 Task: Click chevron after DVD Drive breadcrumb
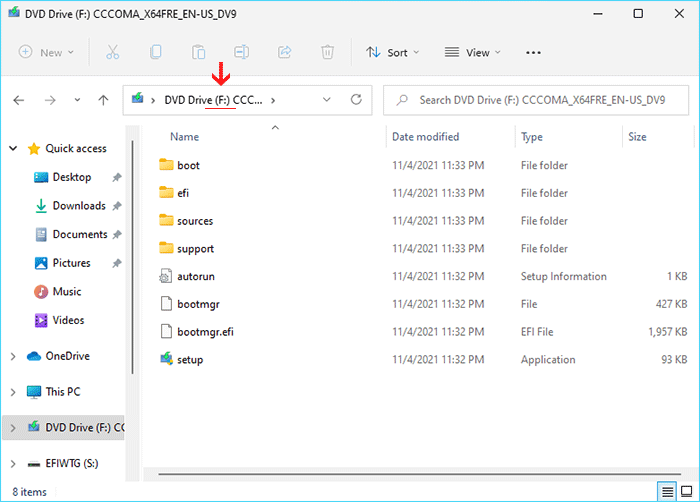pyautogui.click(x=273, y=100)
